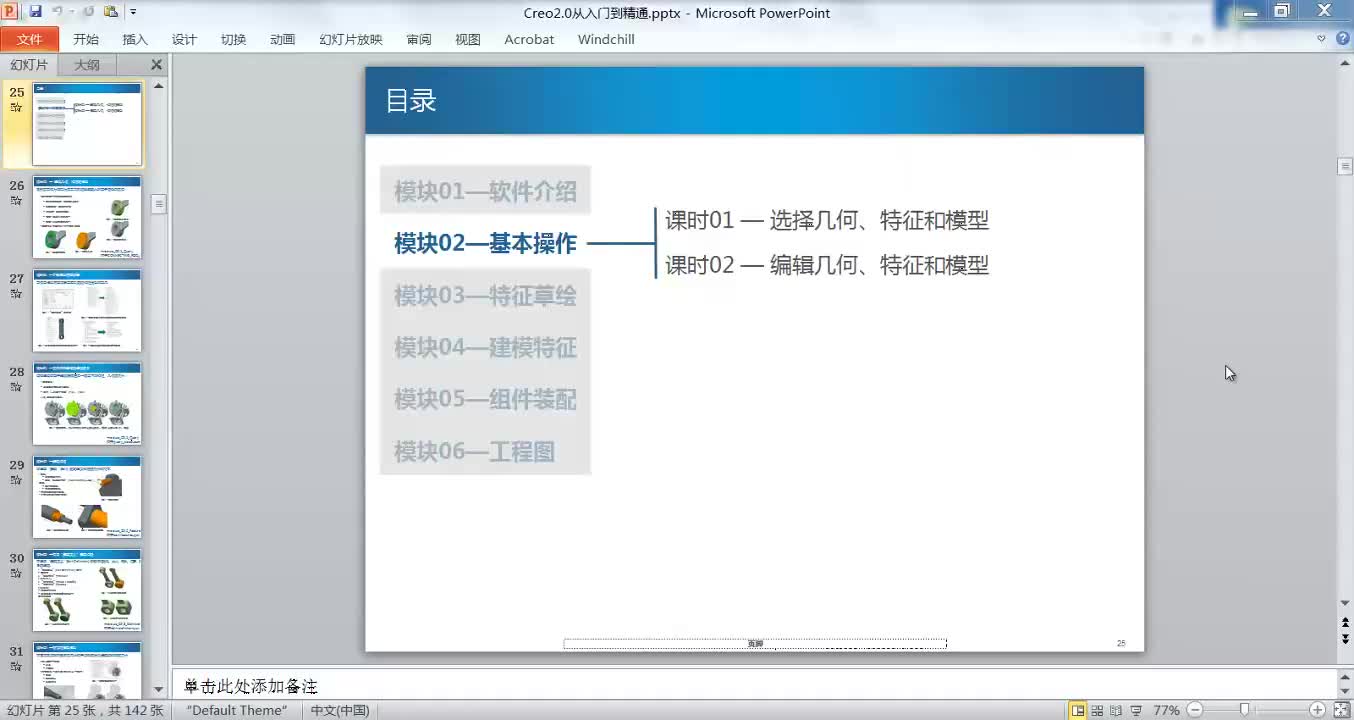Click thumbnail pane scroll down arrow
The width and height of the screenshot is (1354, 720).
point(158,690)
